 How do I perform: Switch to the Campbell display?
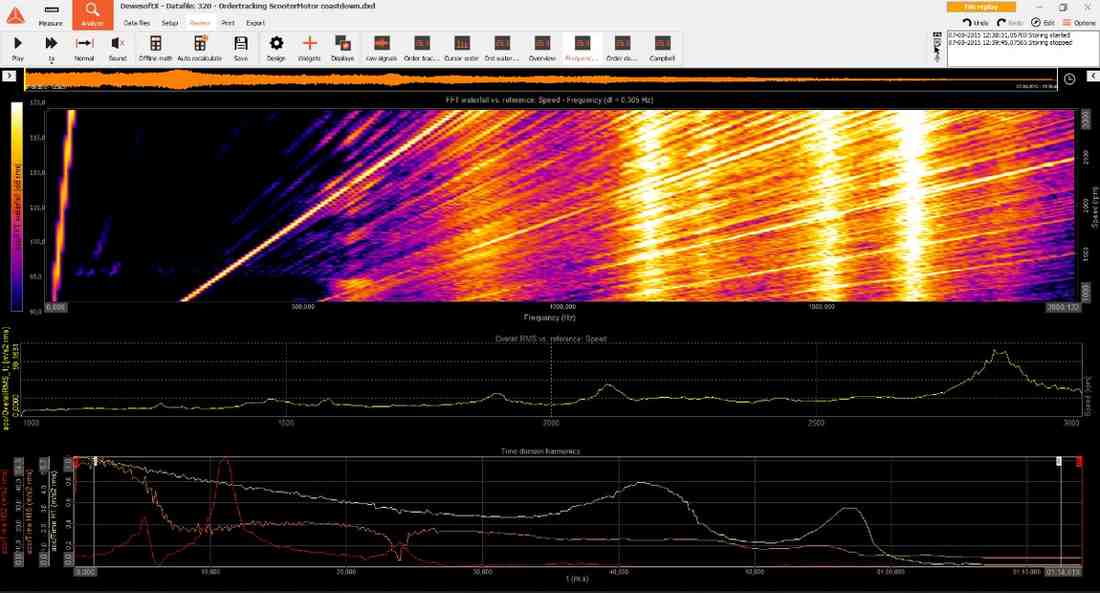(x=662, y=47)
